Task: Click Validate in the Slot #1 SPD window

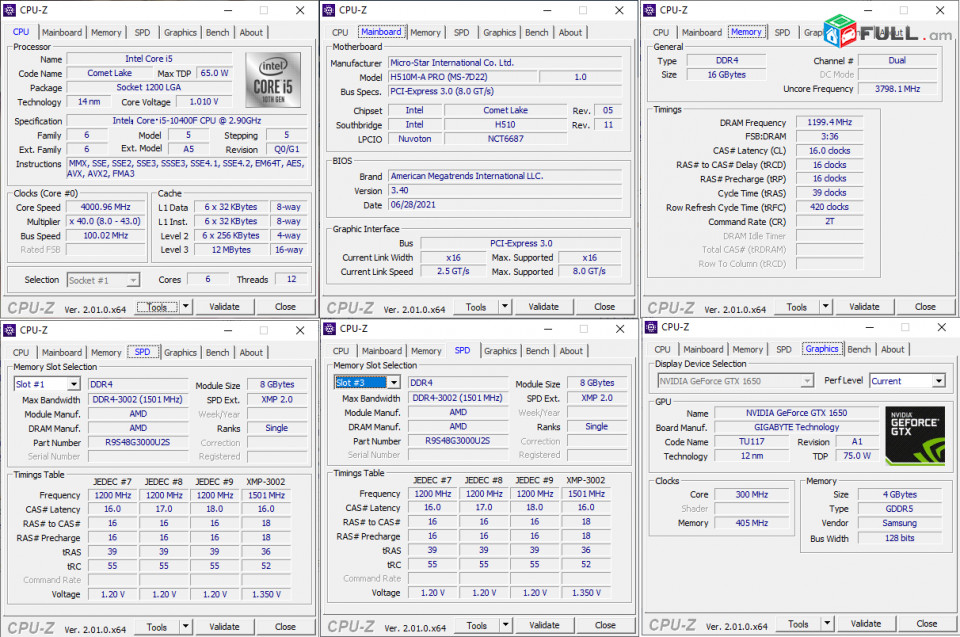Action: coord(224,627)
